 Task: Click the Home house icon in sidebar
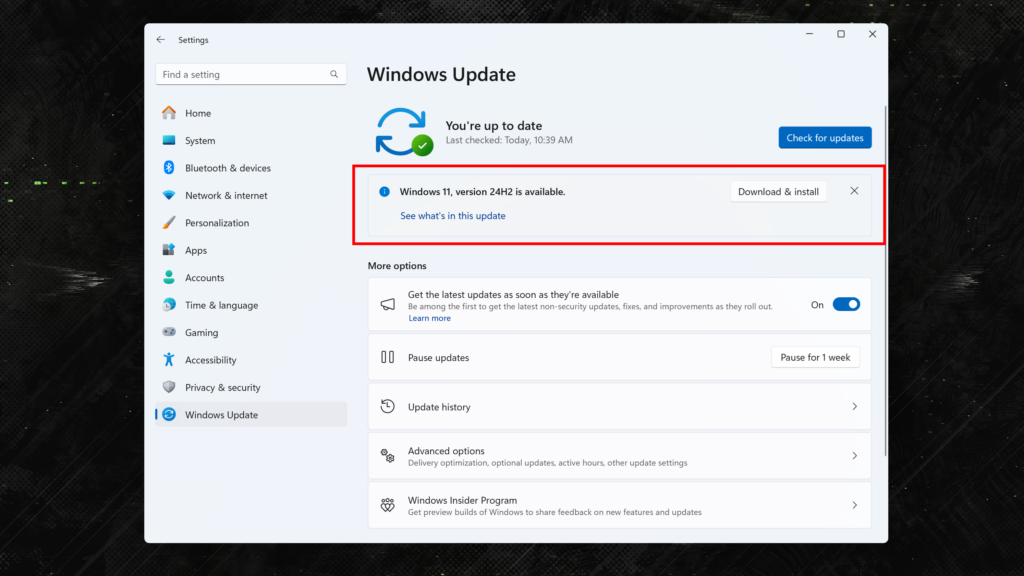coord(169,113)
